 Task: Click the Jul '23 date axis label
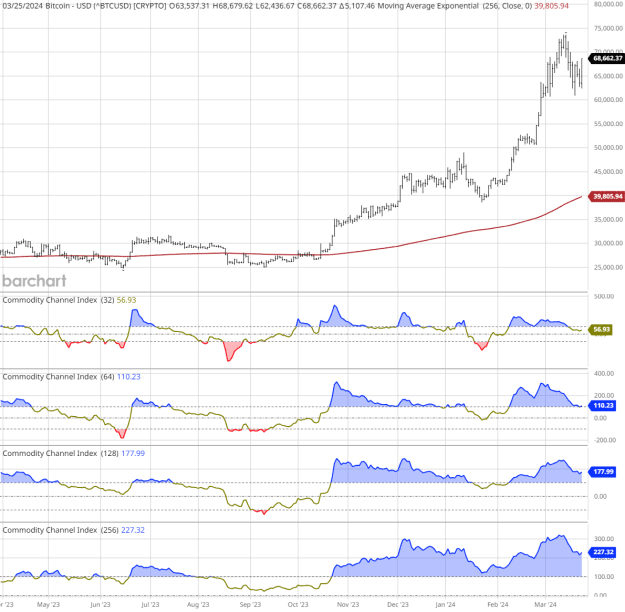coord(150,604)
